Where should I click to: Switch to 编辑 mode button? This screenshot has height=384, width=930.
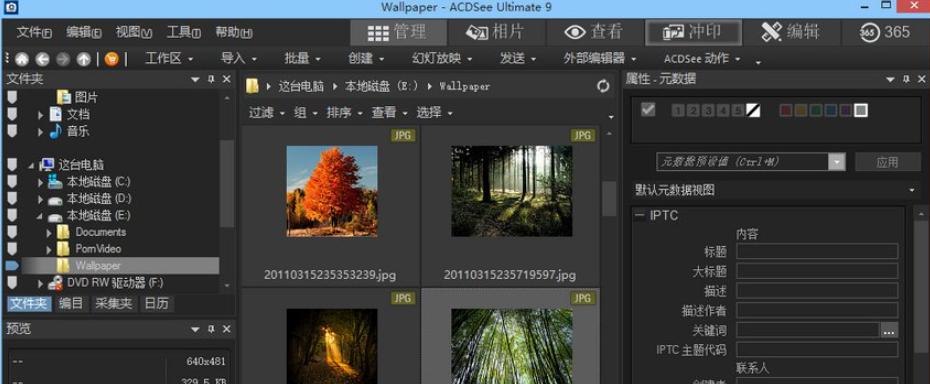coord(791,32)
